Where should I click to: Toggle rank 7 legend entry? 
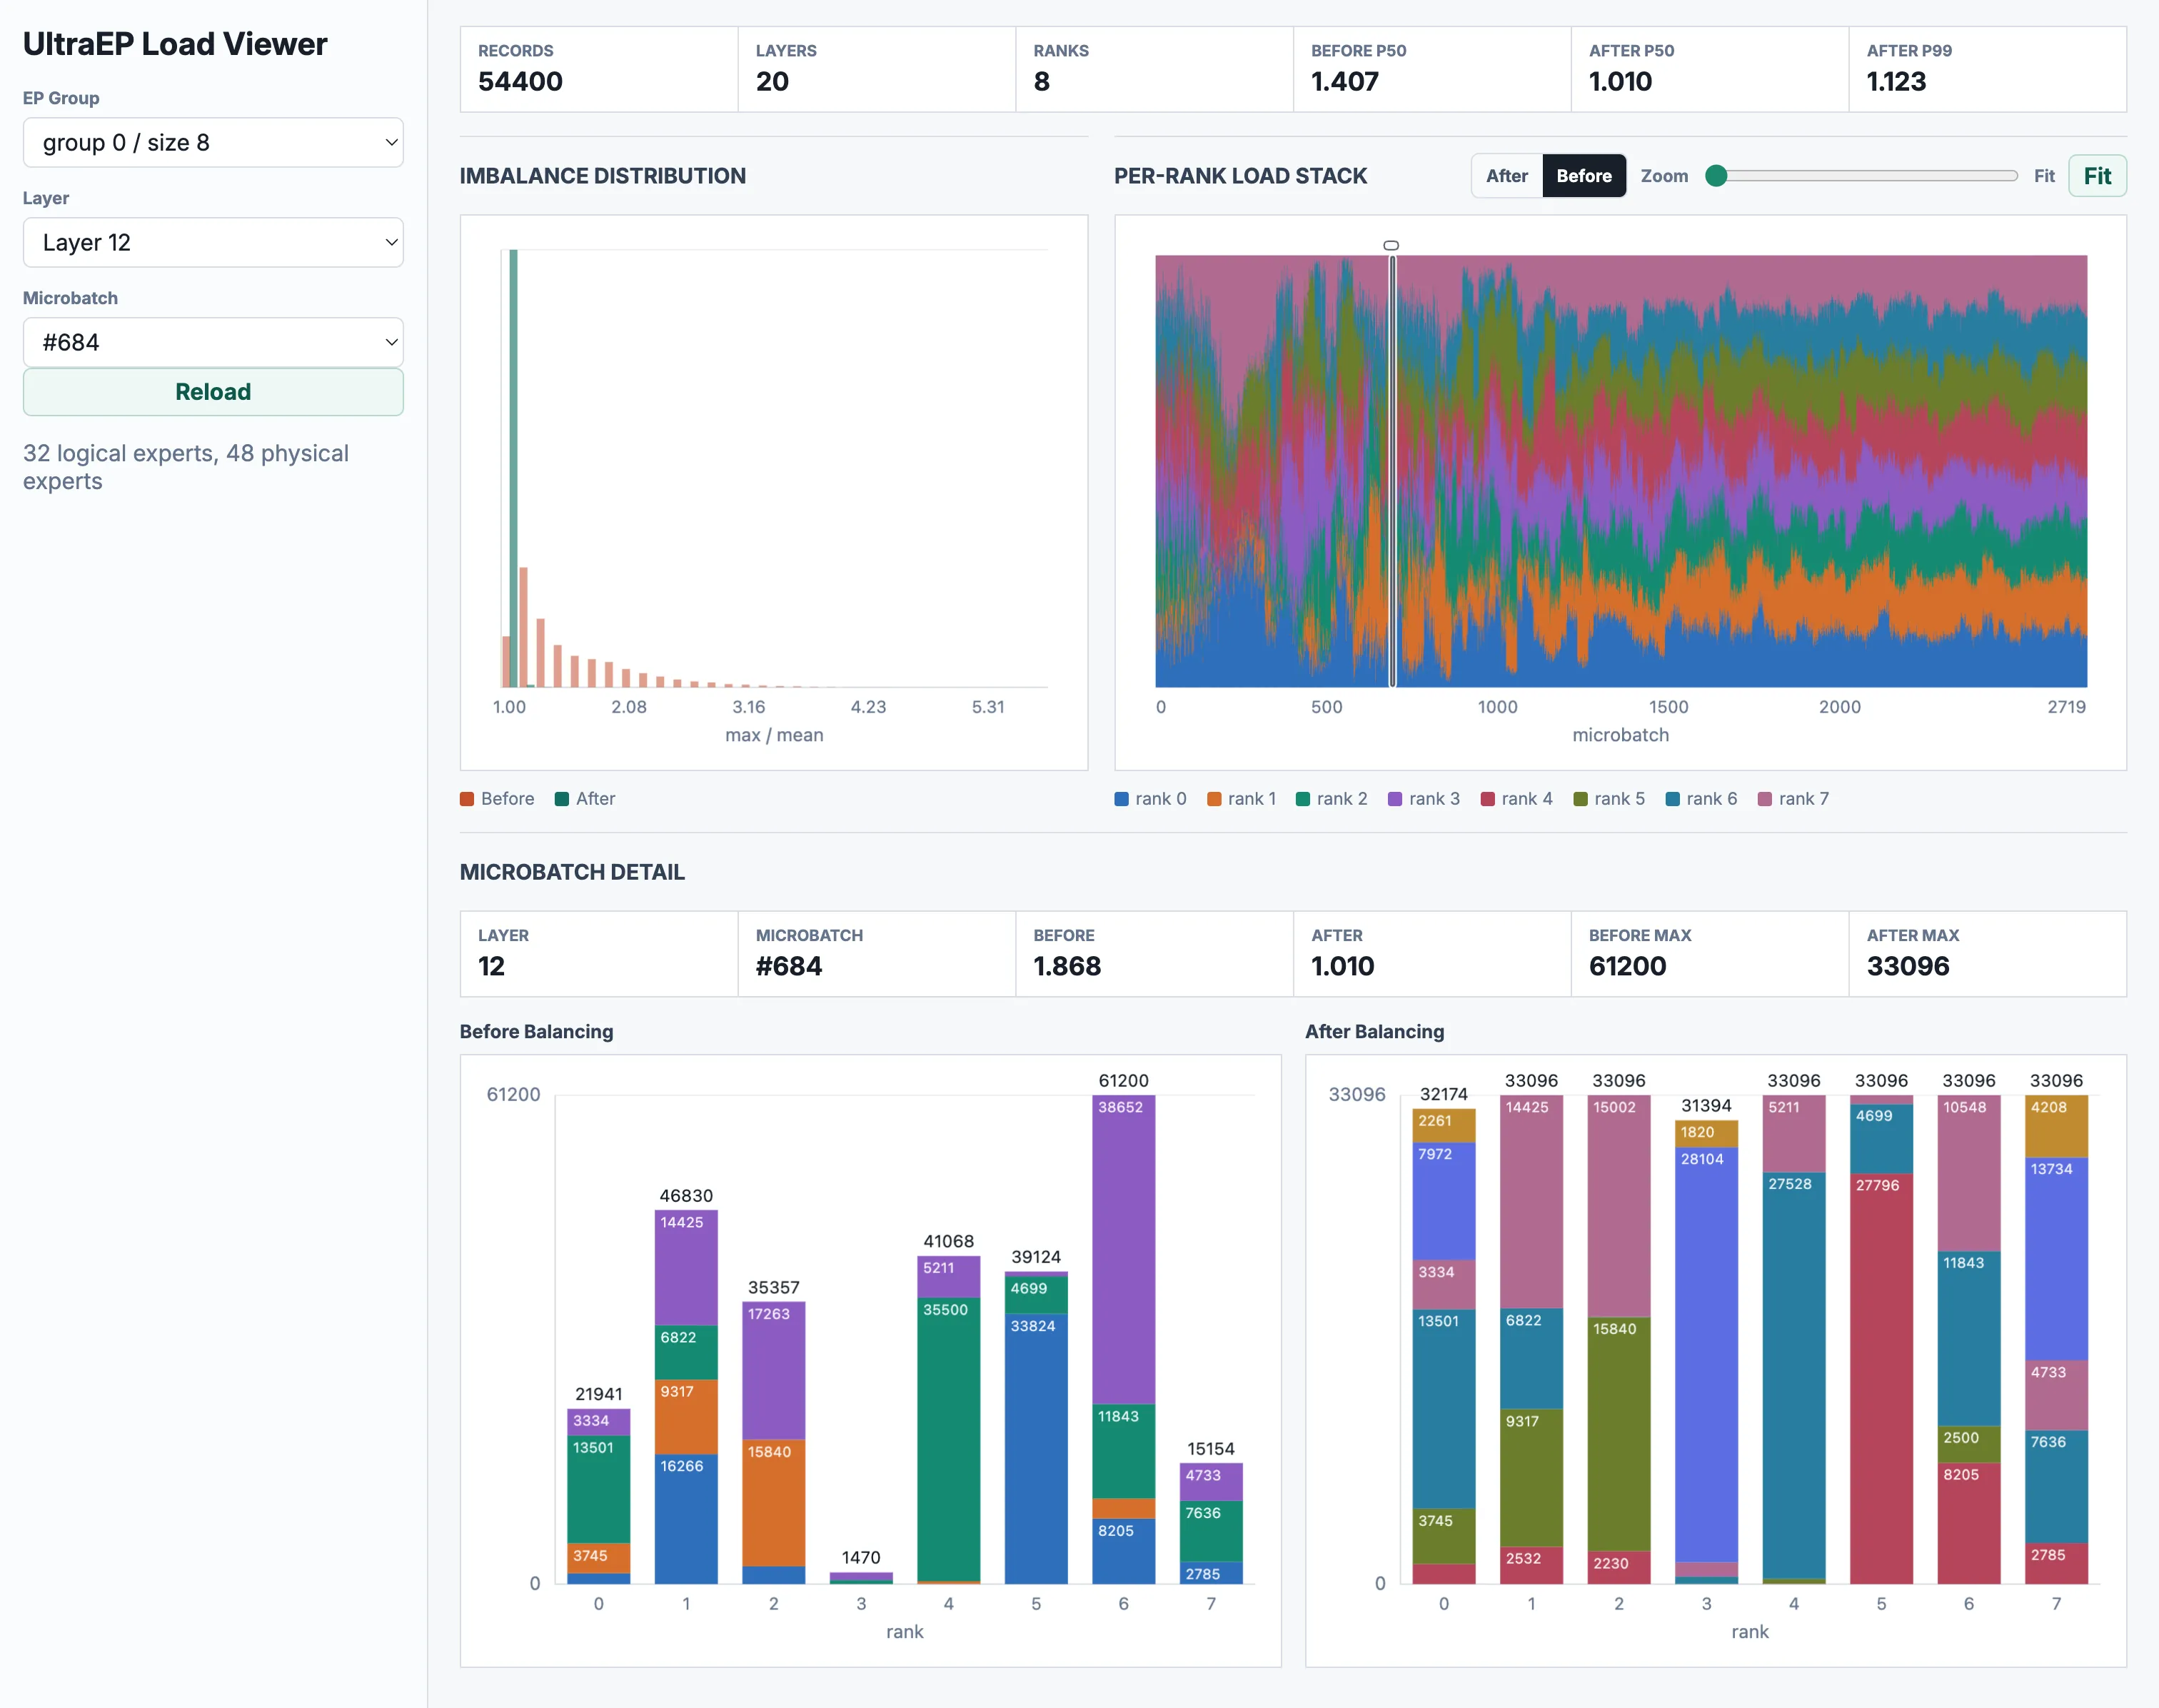[x=1793, y=799]
